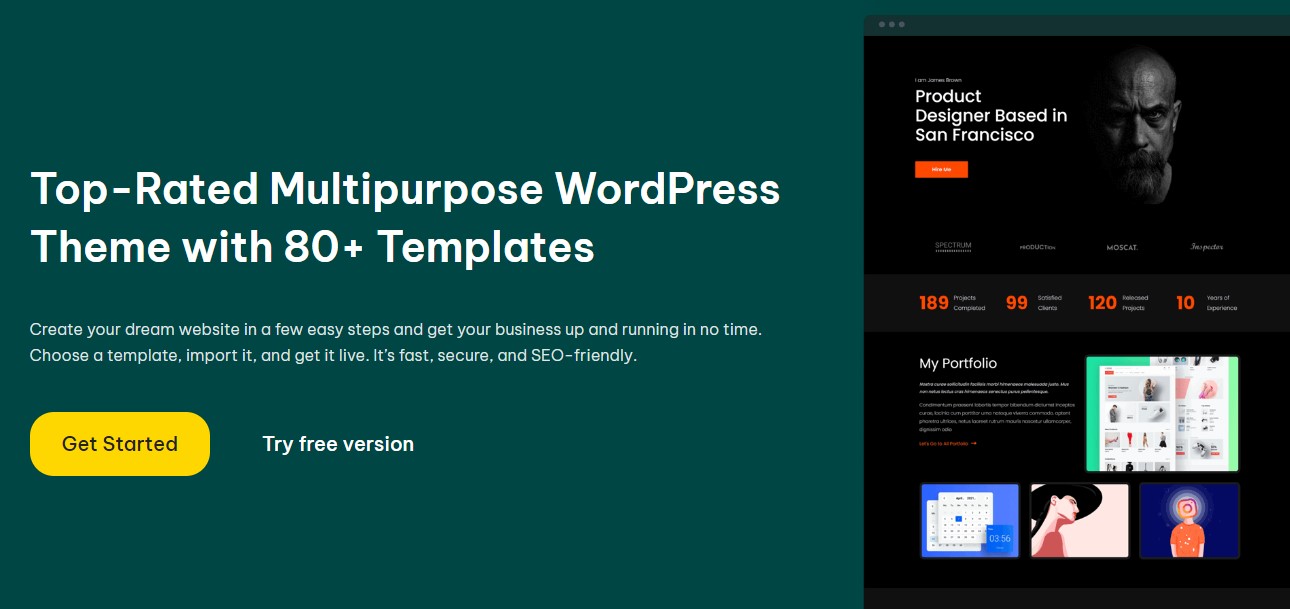Click the Production brand logo
1290x609 pixels.
1037,247
